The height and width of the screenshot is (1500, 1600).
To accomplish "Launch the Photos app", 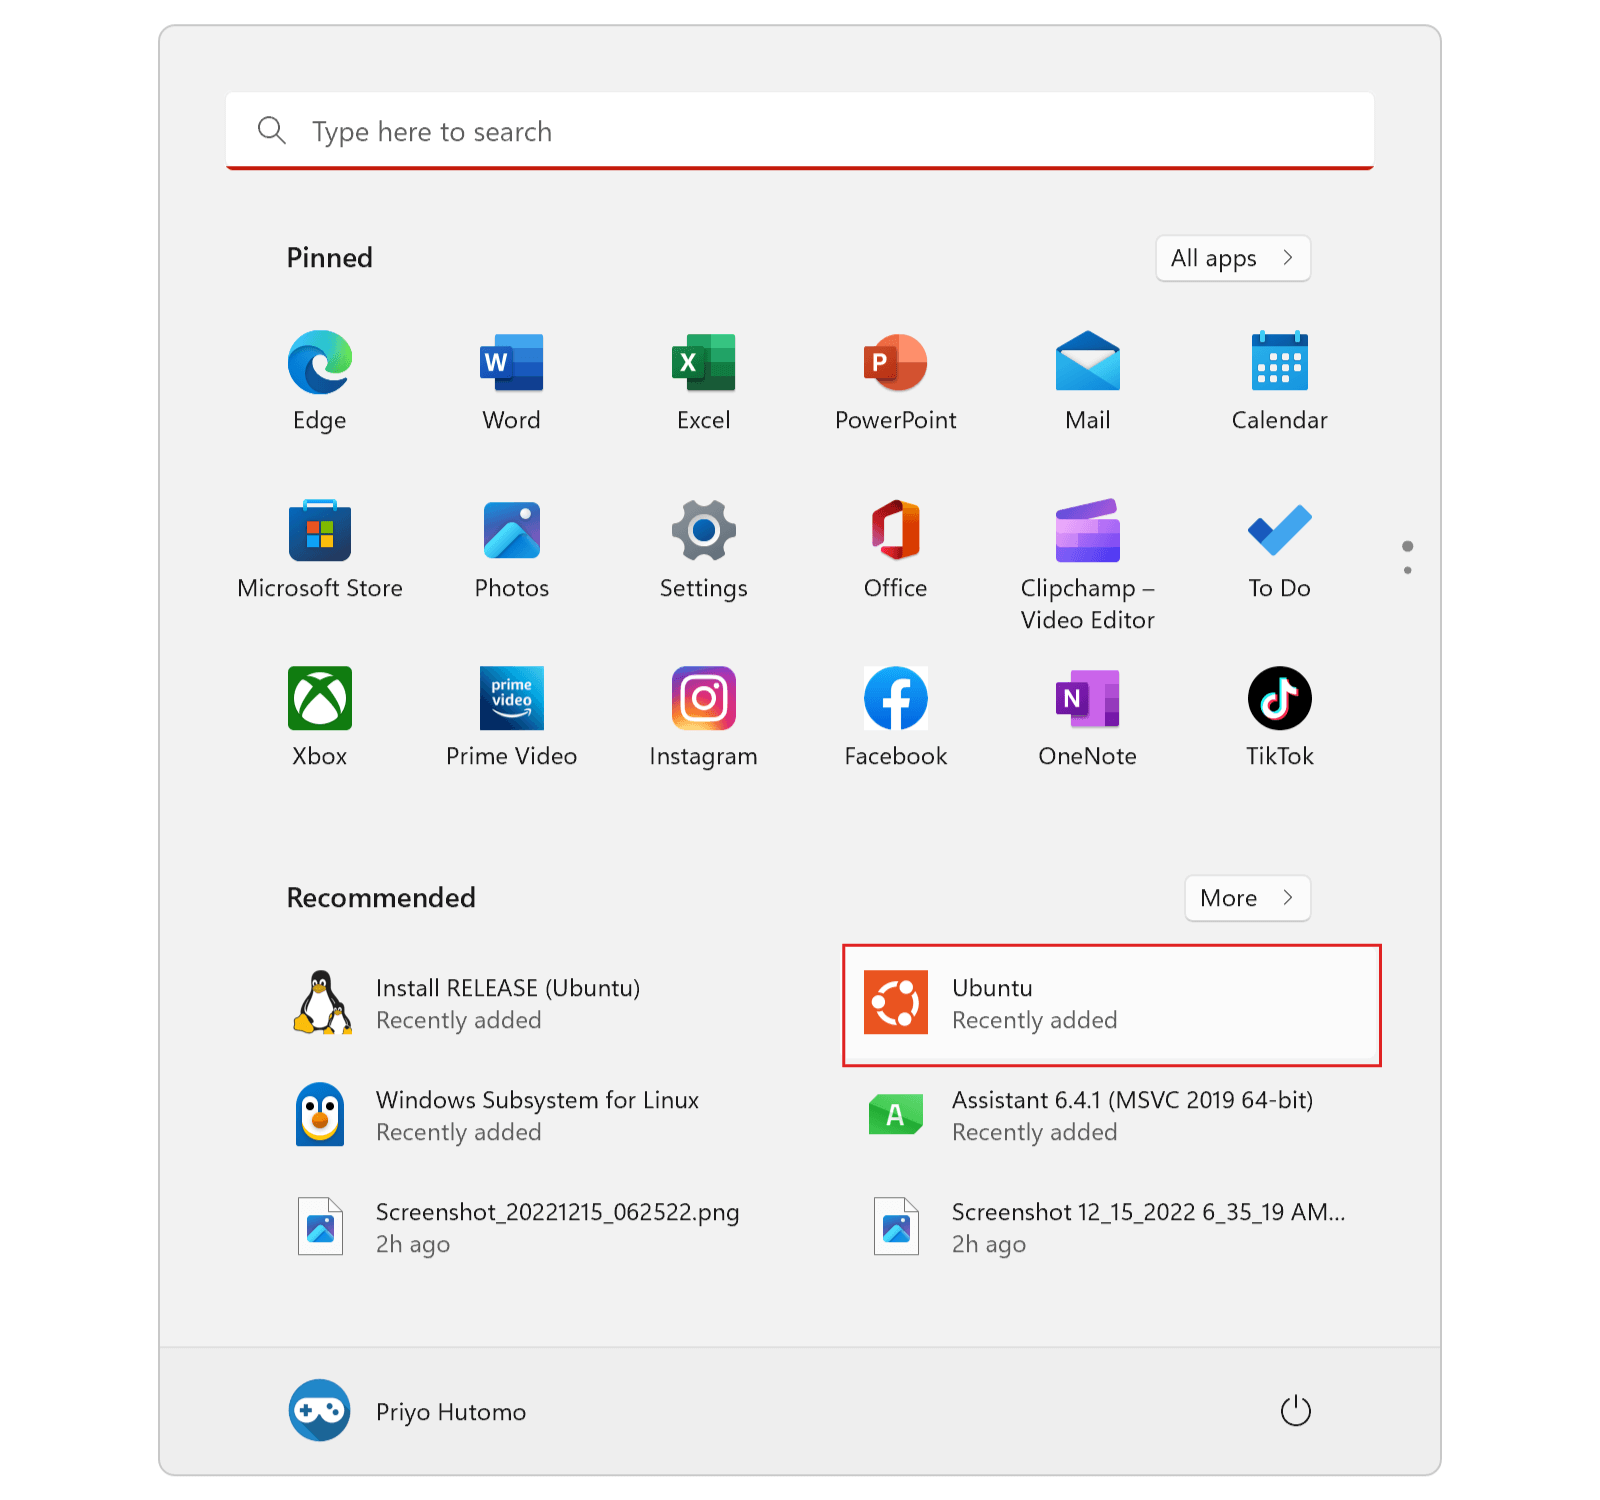I will pyautogui.click(x=512, y=549).
